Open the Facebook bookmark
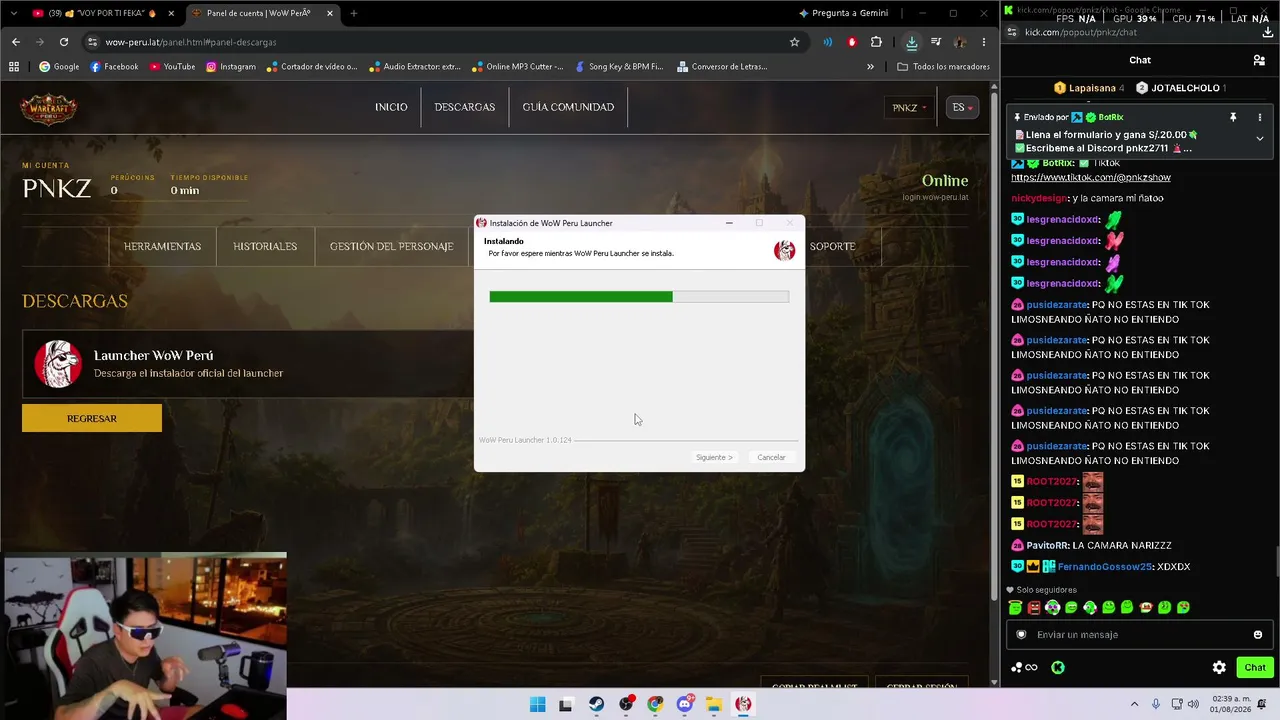This screenshot has height=720, width=1280. pyautogui.click(x=114, y=67)
